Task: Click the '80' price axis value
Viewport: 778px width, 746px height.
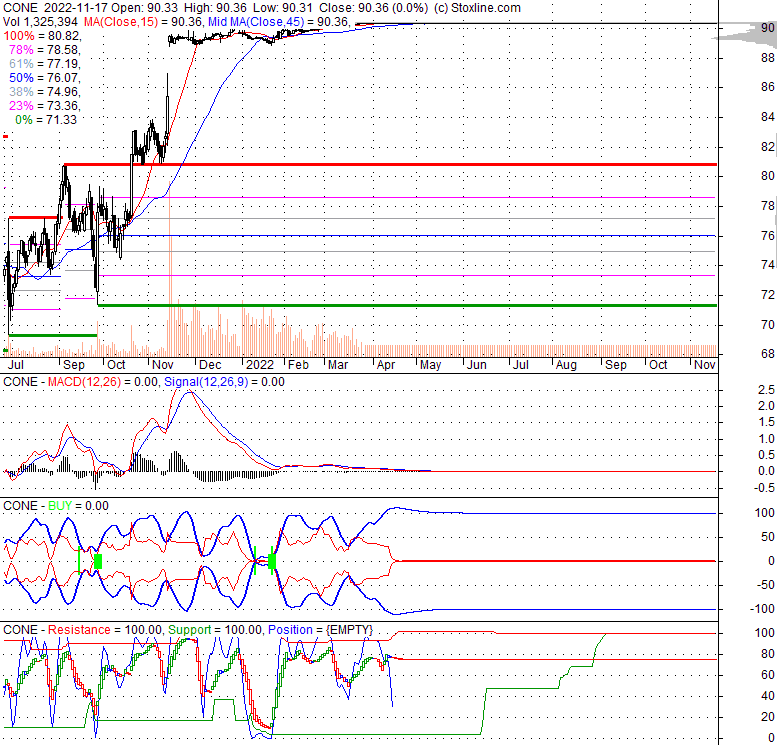Action: coord(768,176)
